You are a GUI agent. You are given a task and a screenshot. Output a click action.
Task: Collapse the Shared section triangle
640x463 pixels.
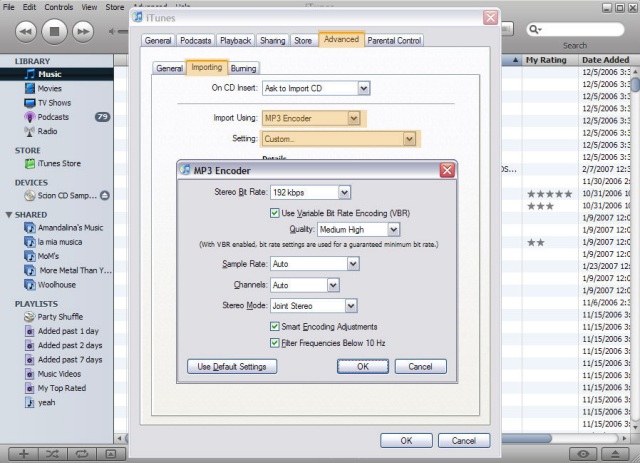pyautogui.click(x=9, y=215)
